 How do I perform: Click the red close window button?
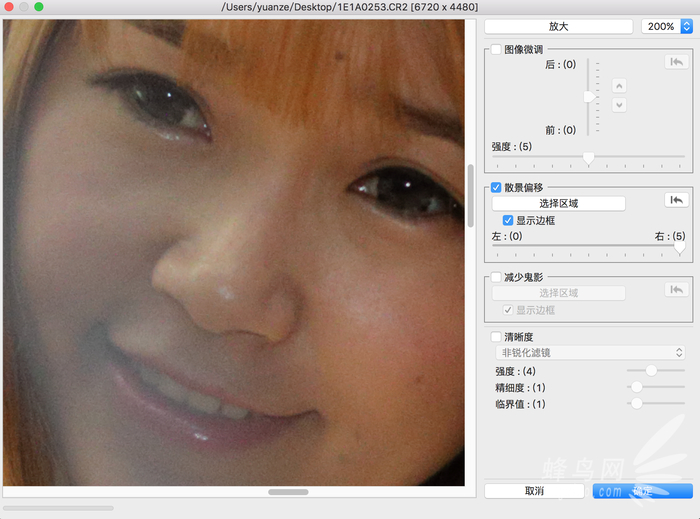click(x=8, y=7)
